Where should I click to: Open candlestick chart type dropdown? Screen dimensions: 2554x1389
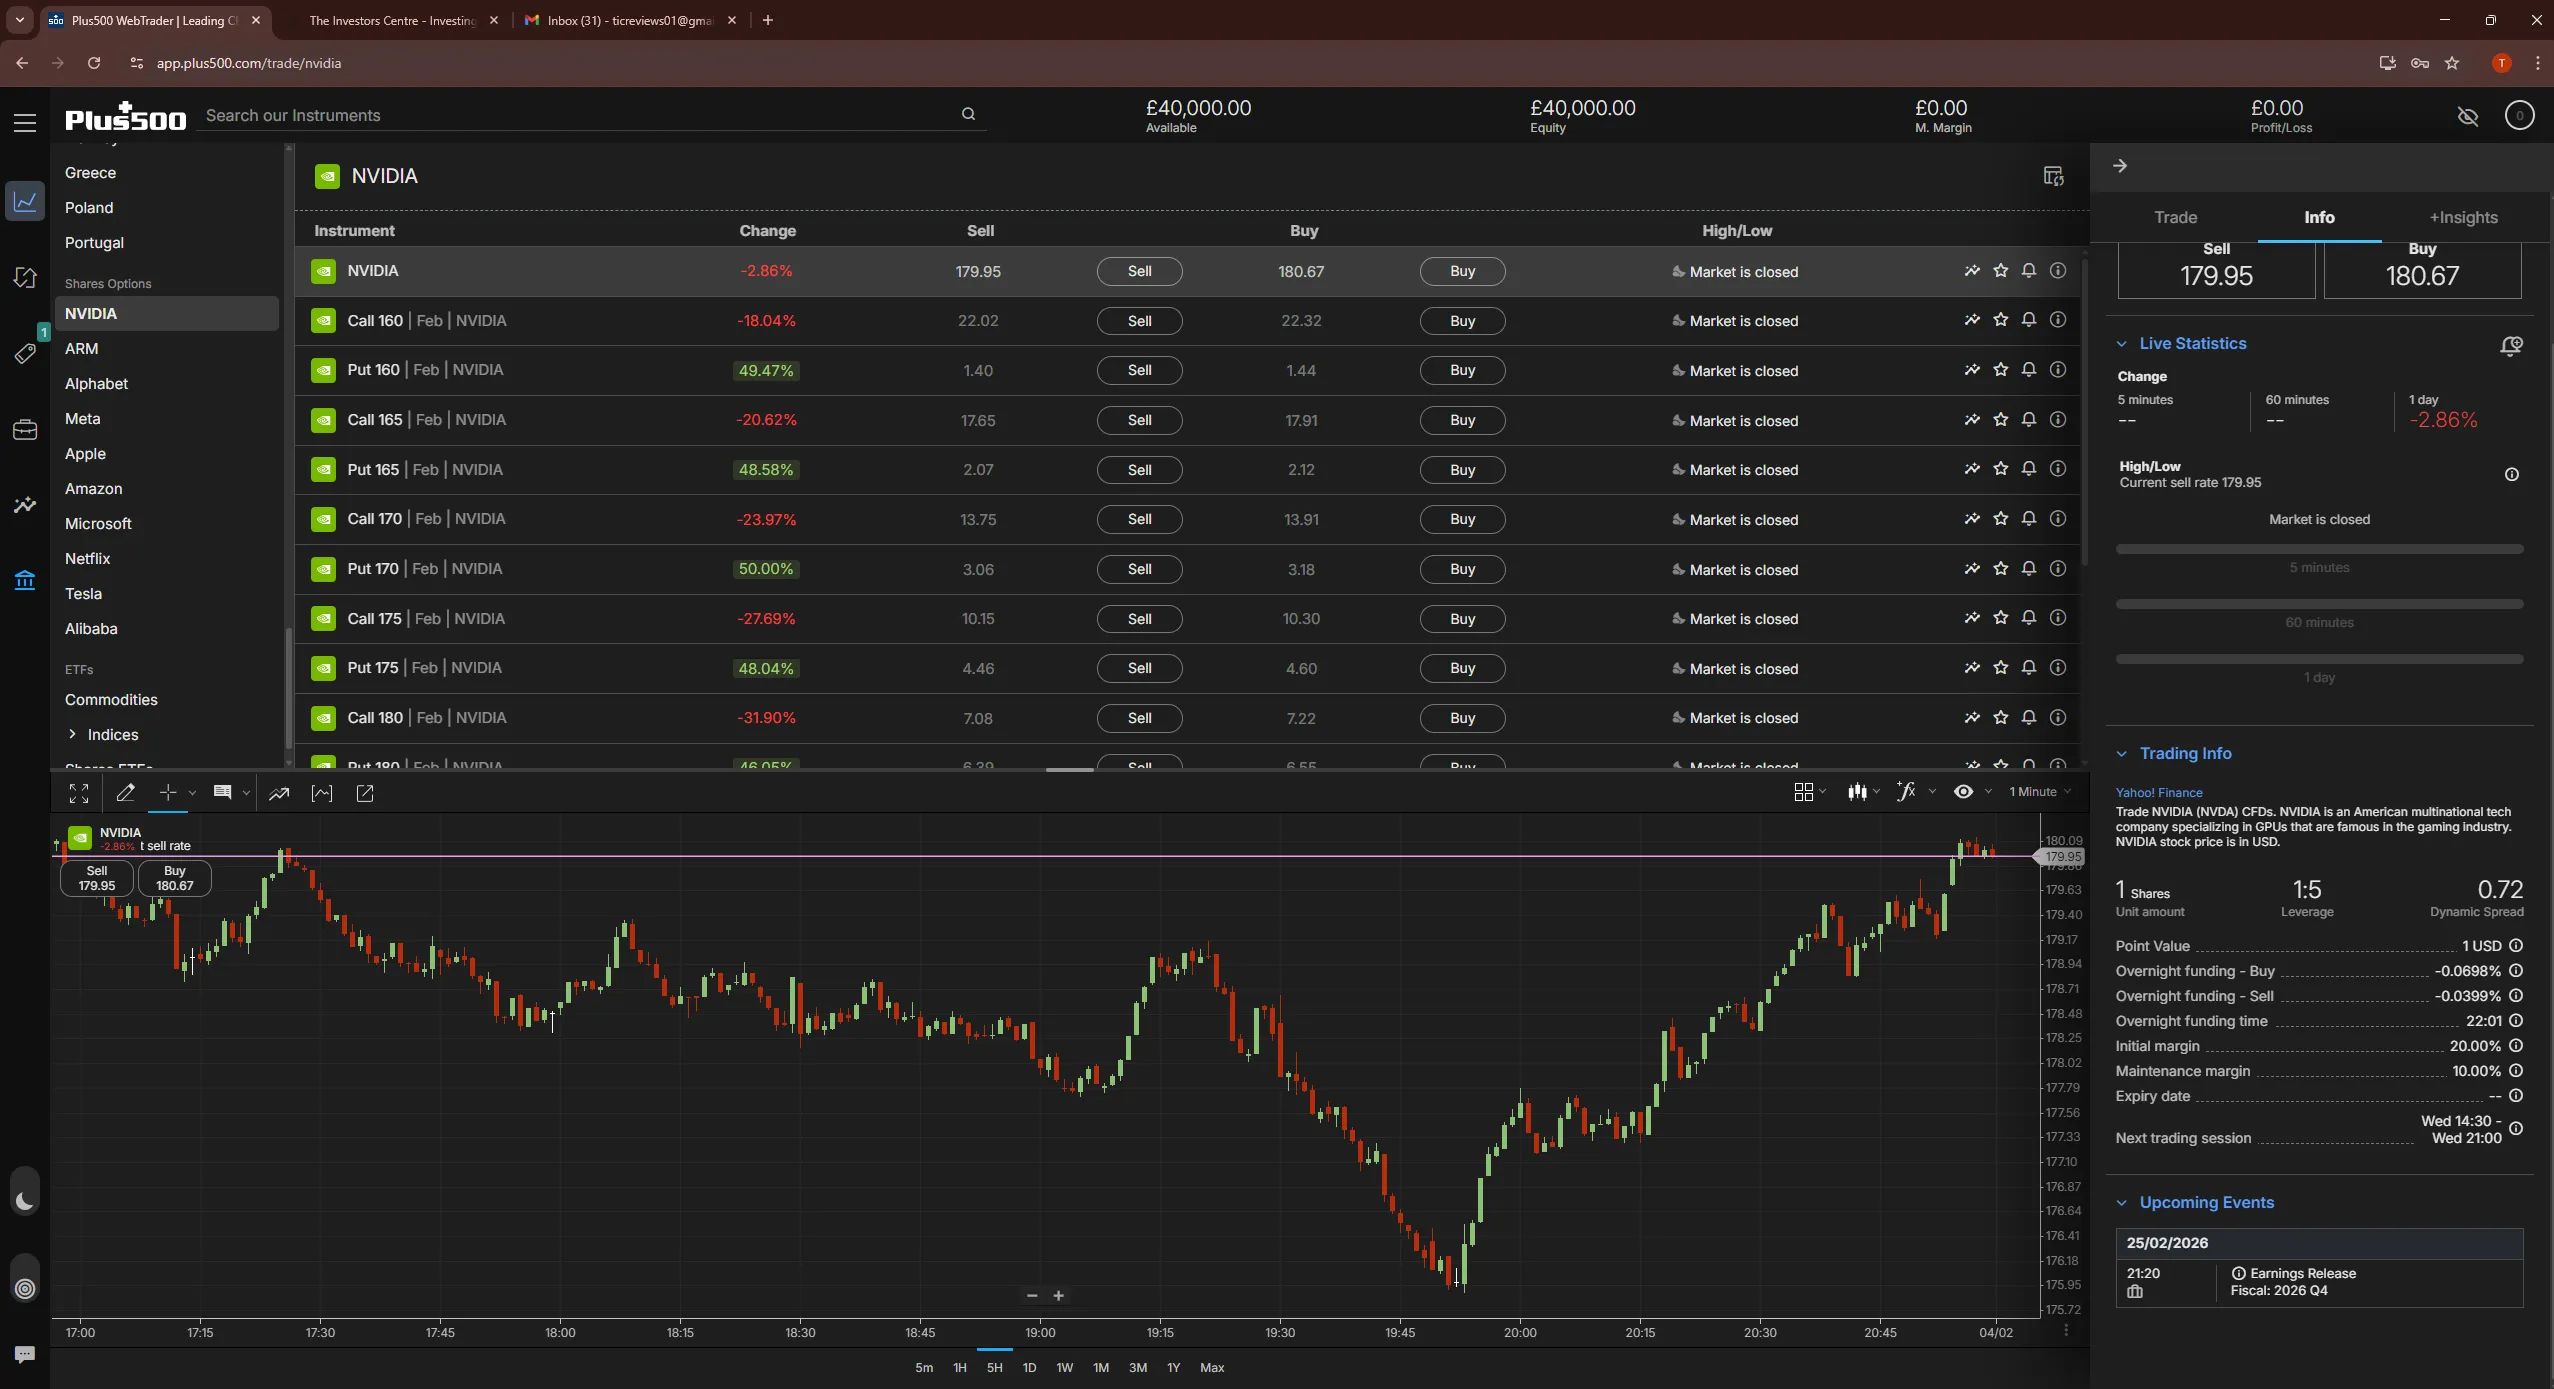tap(1864, 792)
